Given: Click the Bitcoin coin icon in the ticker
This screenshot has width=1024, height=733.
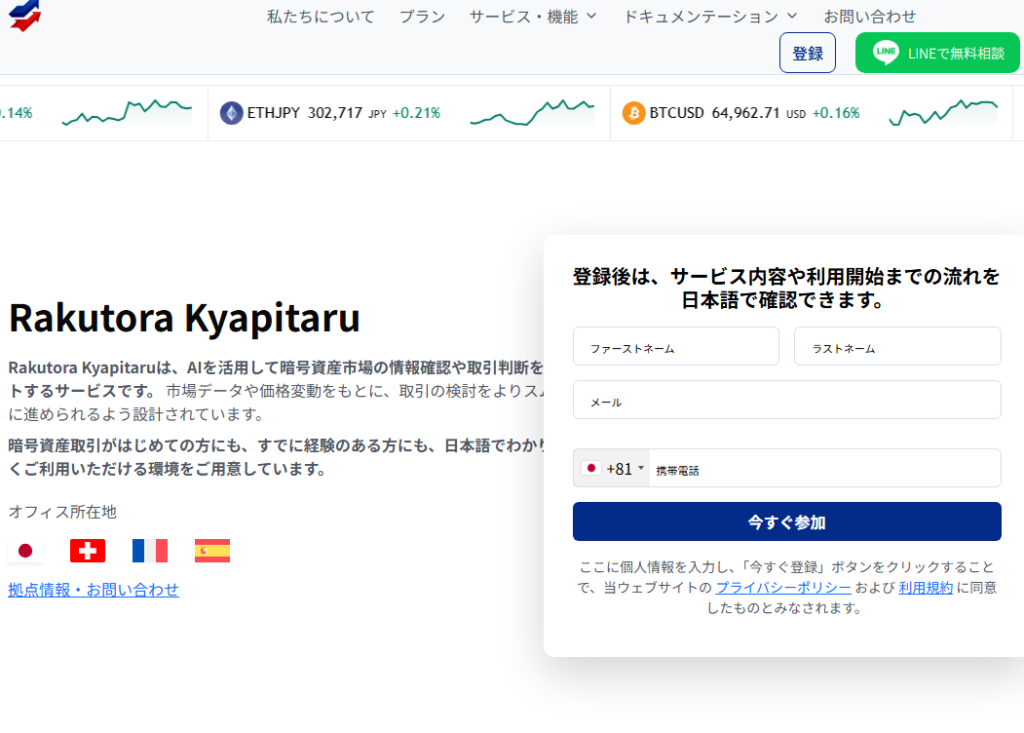Looking at the screenshot, I should (x=633, y=113).
